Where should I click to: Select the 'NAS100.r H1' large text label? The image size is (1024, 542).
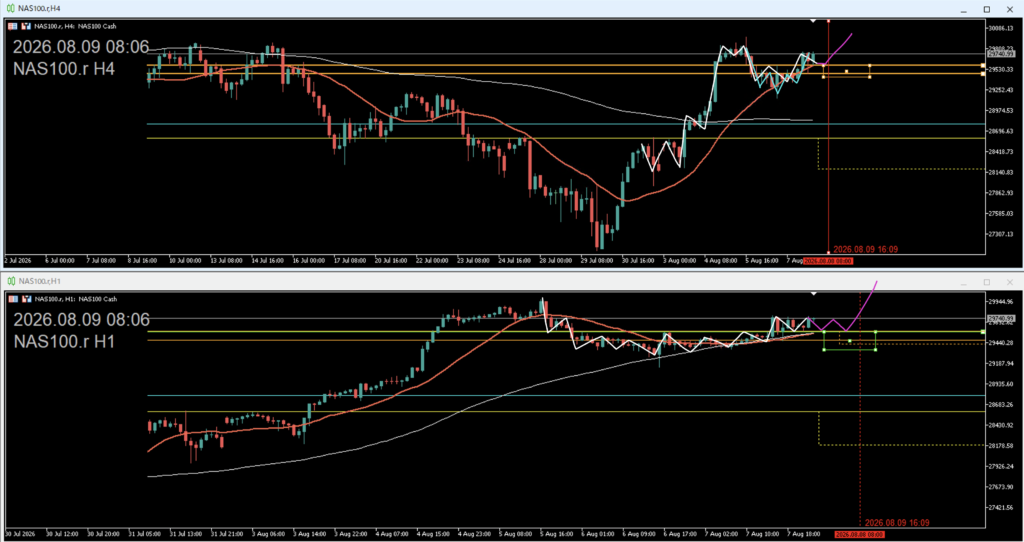64,340
